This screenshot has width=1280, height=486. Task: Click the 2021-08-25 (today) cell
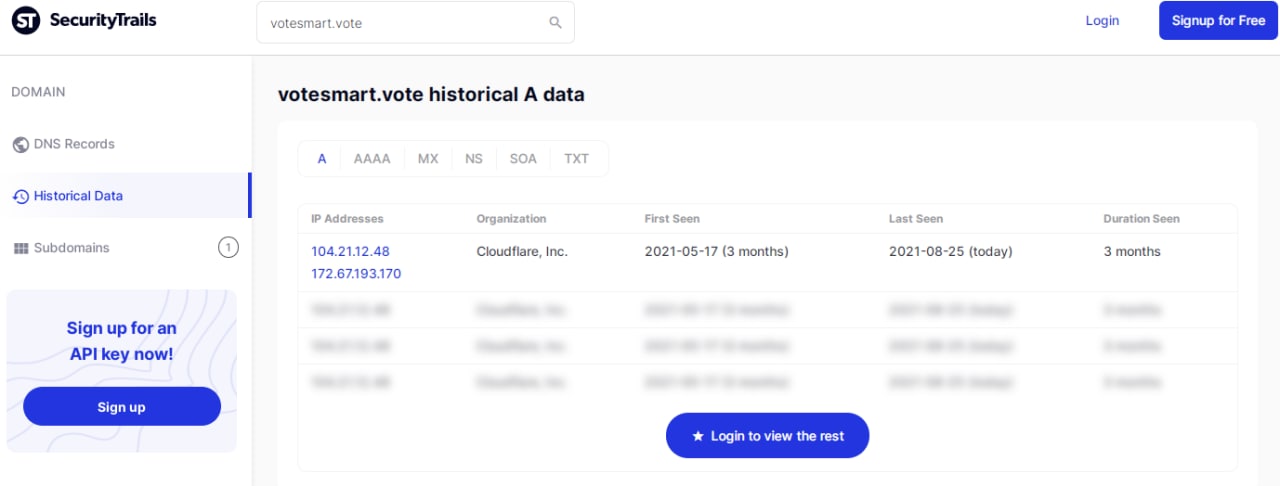(x=950, y=252)
